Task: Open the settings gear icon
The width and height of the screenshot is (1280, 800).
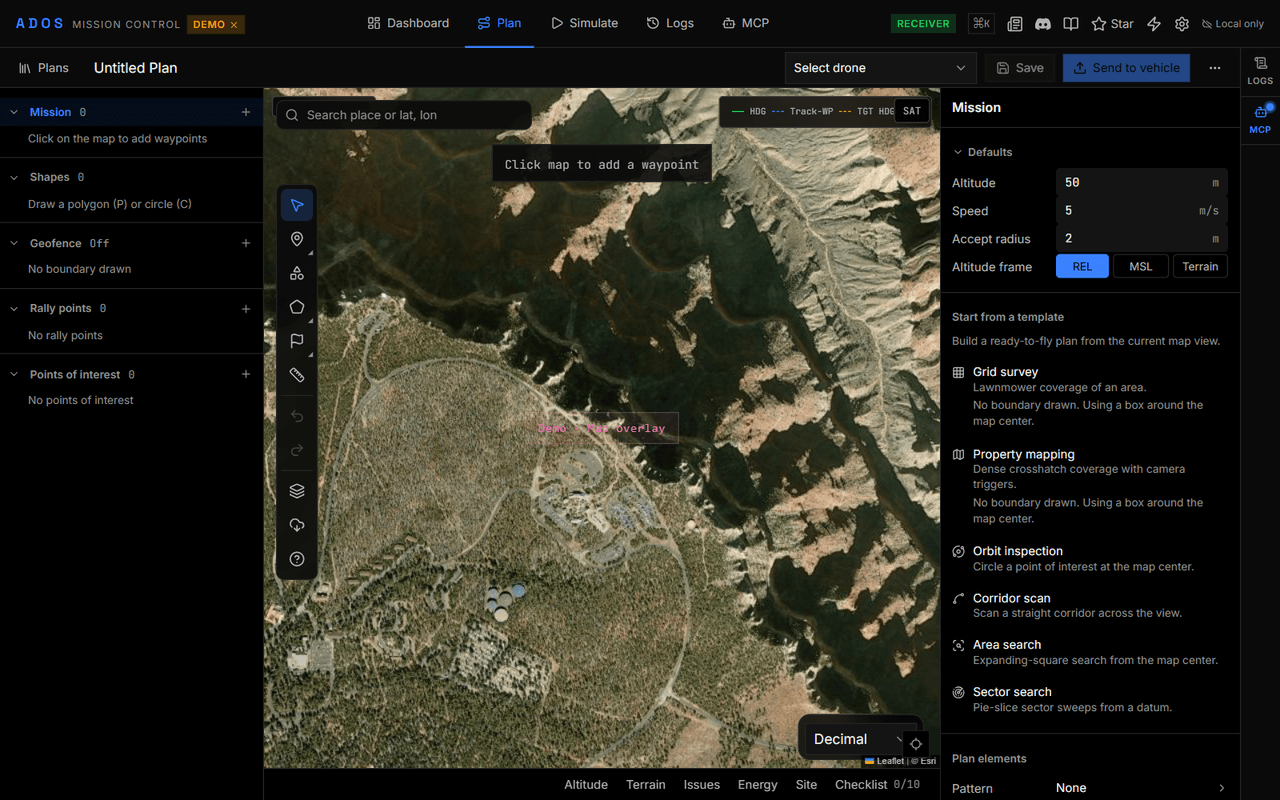Action: (1182, 23)
